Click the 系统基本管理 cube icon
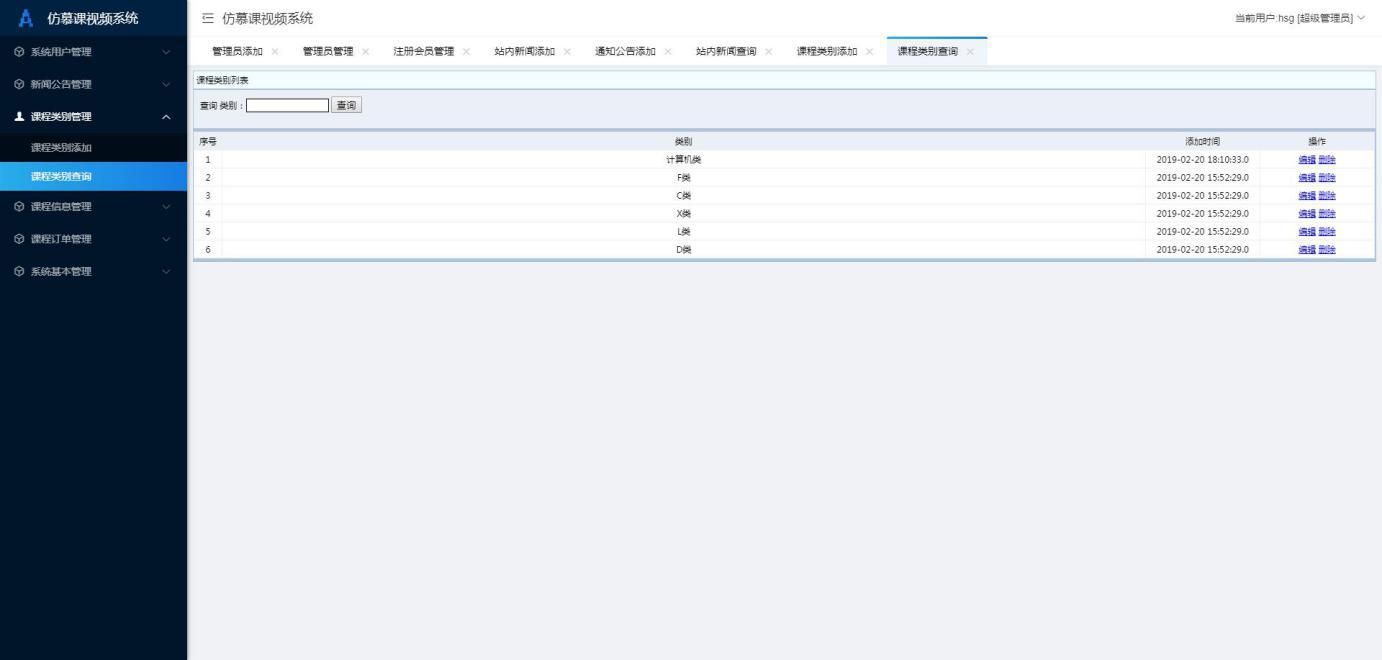The width and height of the screenshot is (1382, 660). [19, 272]
